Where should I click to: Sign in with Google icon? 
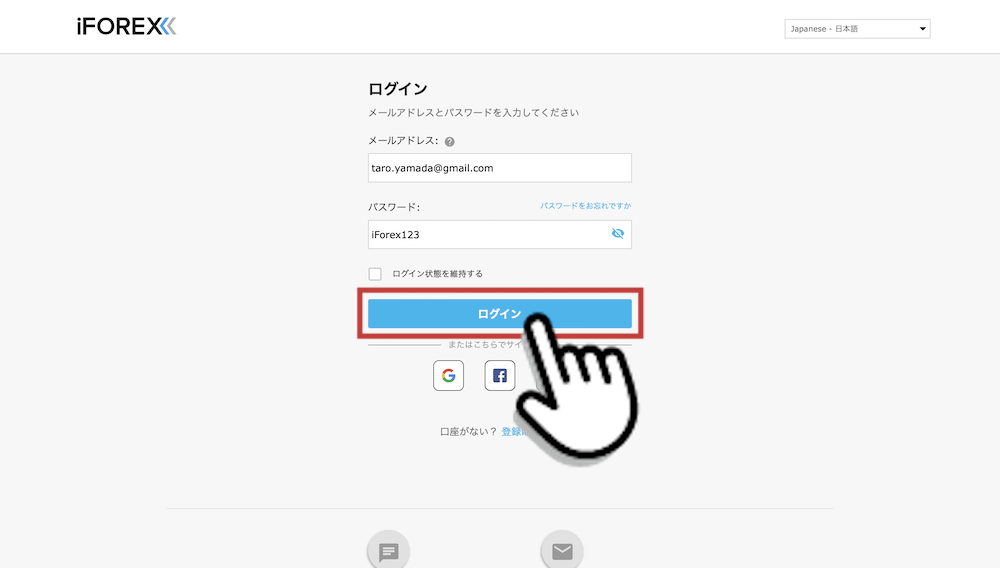pos(448,375)
